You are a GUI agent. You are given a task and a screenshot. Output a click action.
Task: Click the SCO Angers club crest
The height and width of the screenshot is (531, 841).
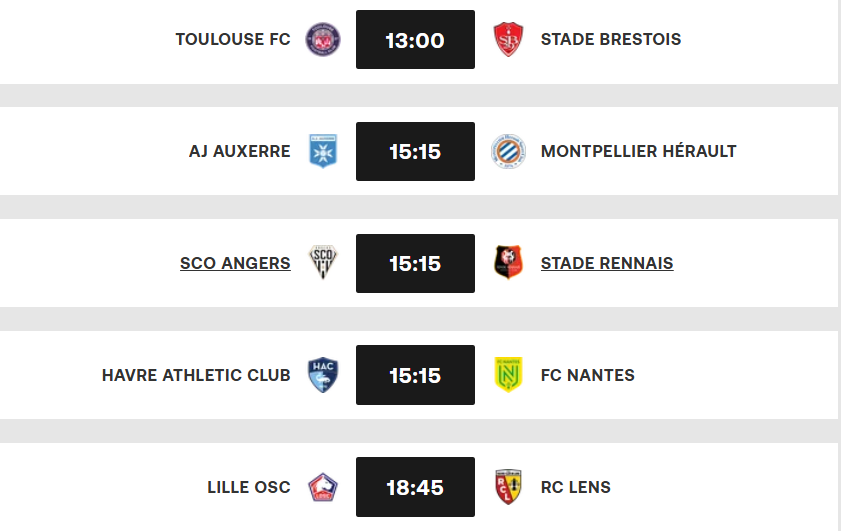coord(323,263)
